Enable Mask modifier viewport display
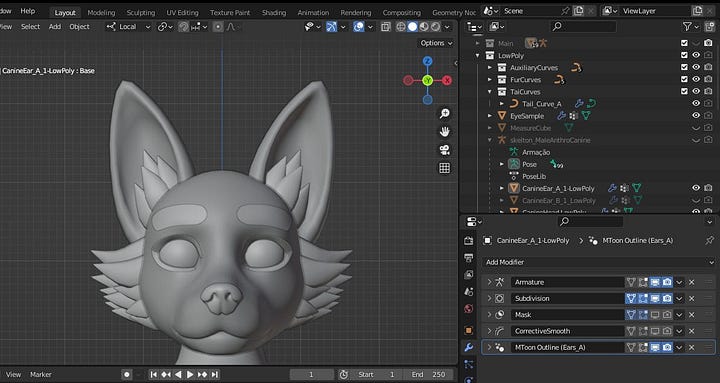Image resolution: width=720 pixels, height=383 pixels. 655,315
